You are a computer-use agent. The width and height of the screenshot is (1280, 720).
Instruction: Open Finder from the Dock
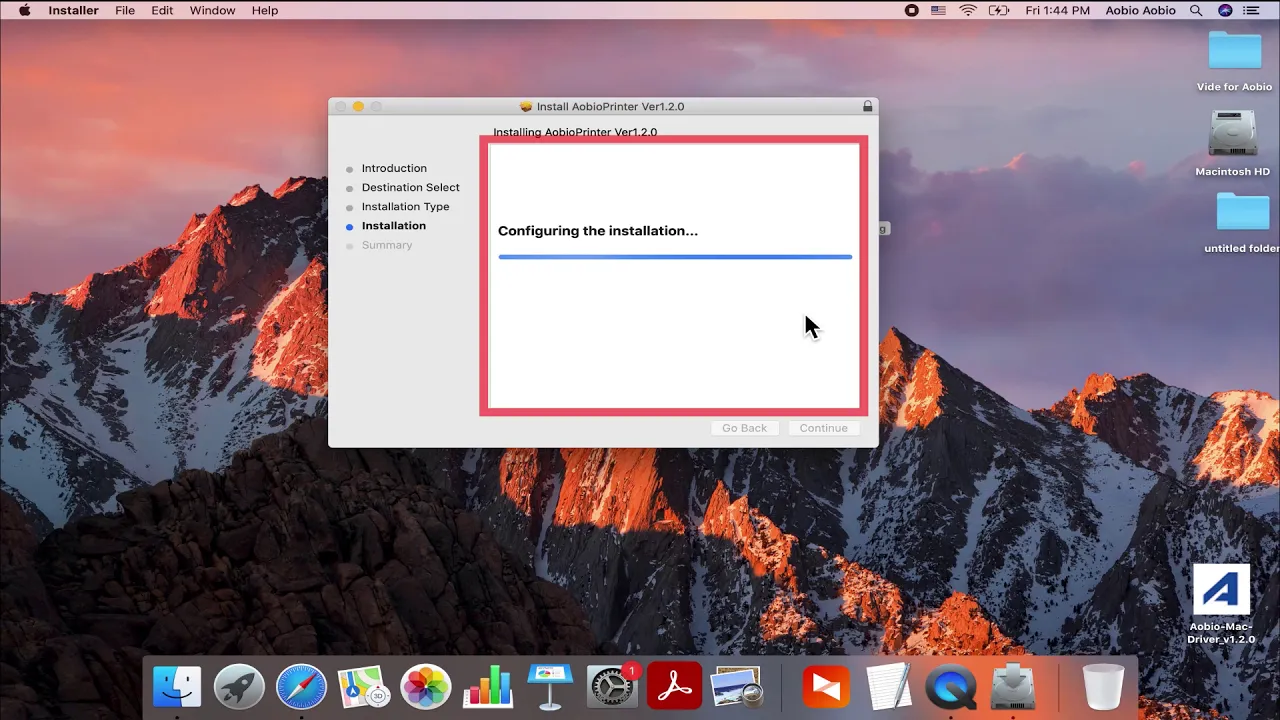pos(177,688)
